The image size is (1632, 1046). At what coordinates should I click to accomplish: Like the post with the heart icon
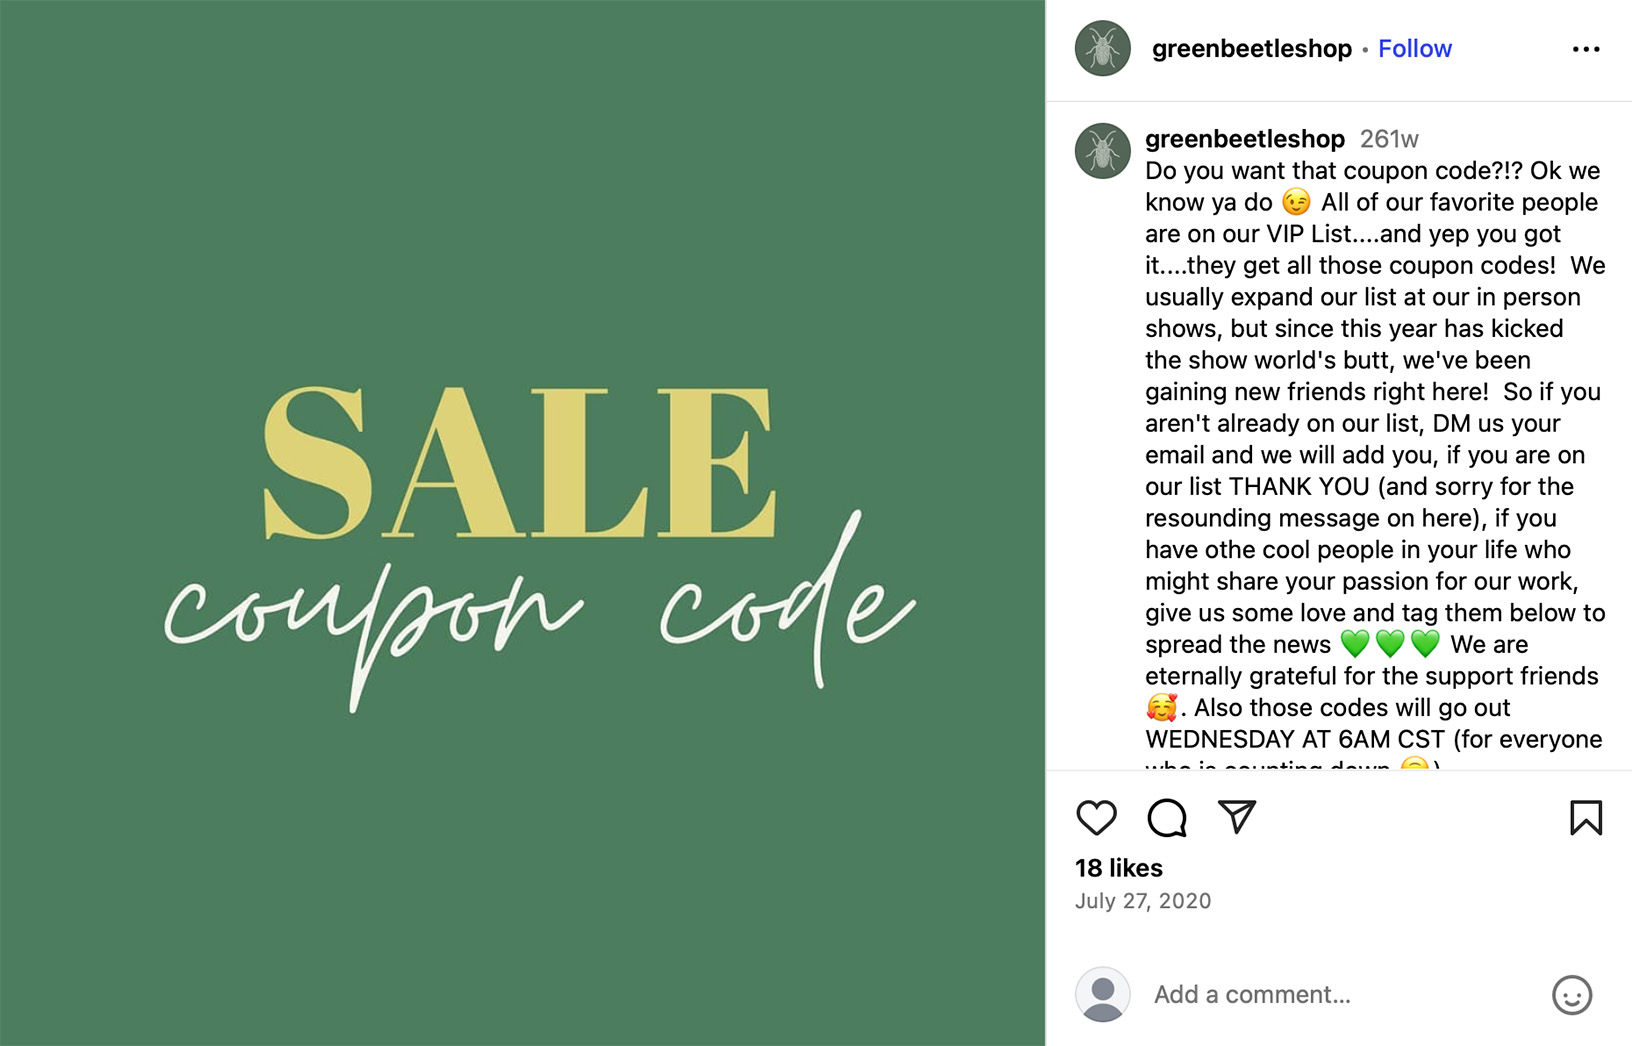[x=1097, y=818]
